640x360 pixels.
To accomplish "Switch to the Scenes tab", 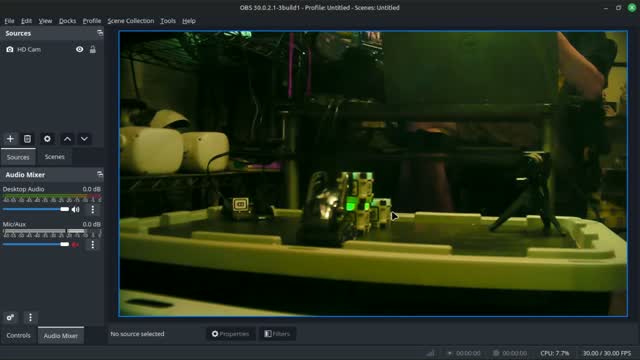I will 54,157.
